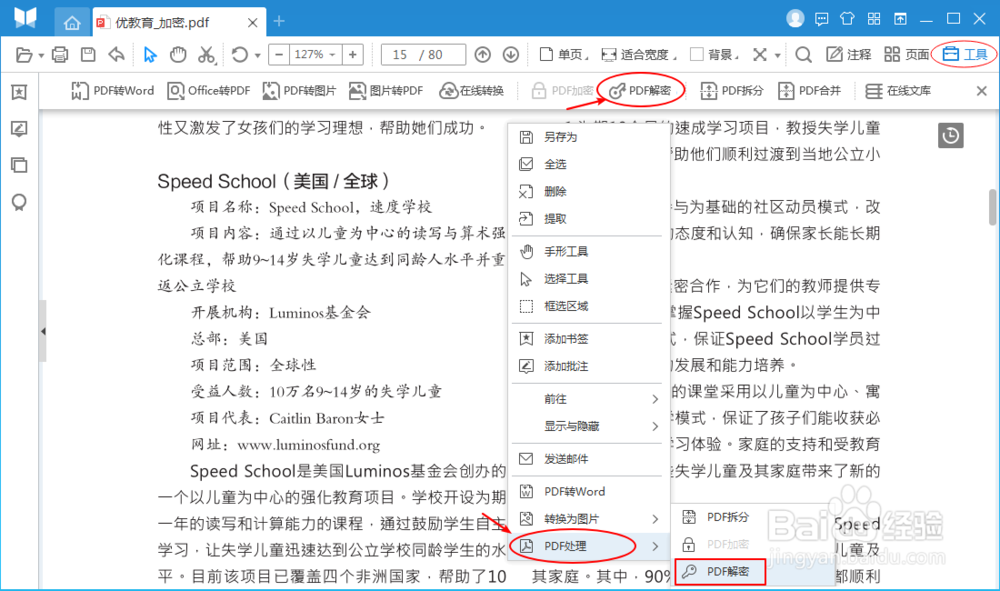Expand 转换为图片 submenu
This screenshot has width=1000, height=591.
590,519
